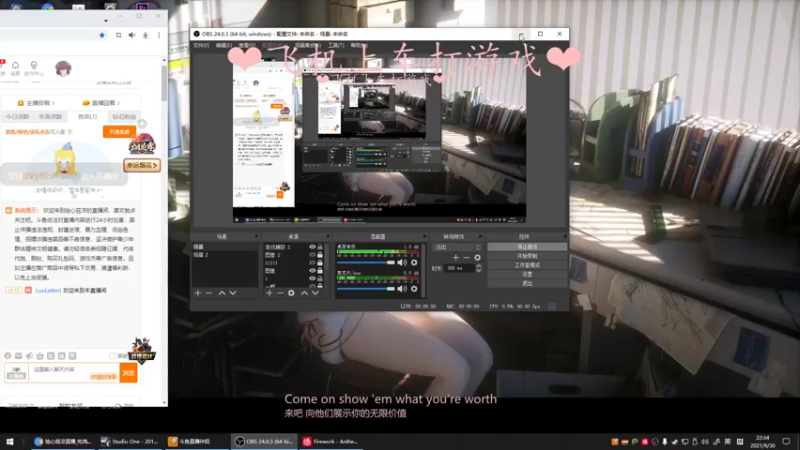
Task: Open the user avatar on streaming page
Action: point(63,68)
